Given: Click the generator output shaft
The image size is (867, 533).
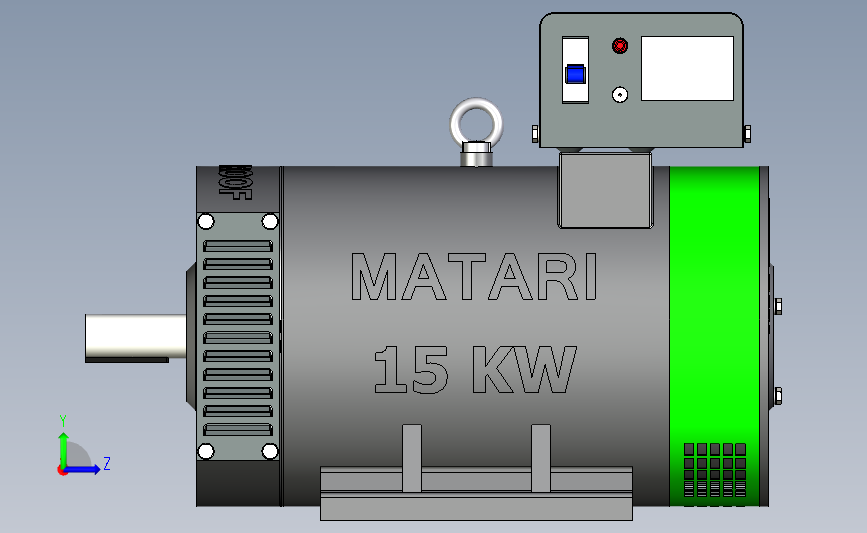Looking at the screenshot, I should click(135, 336).
